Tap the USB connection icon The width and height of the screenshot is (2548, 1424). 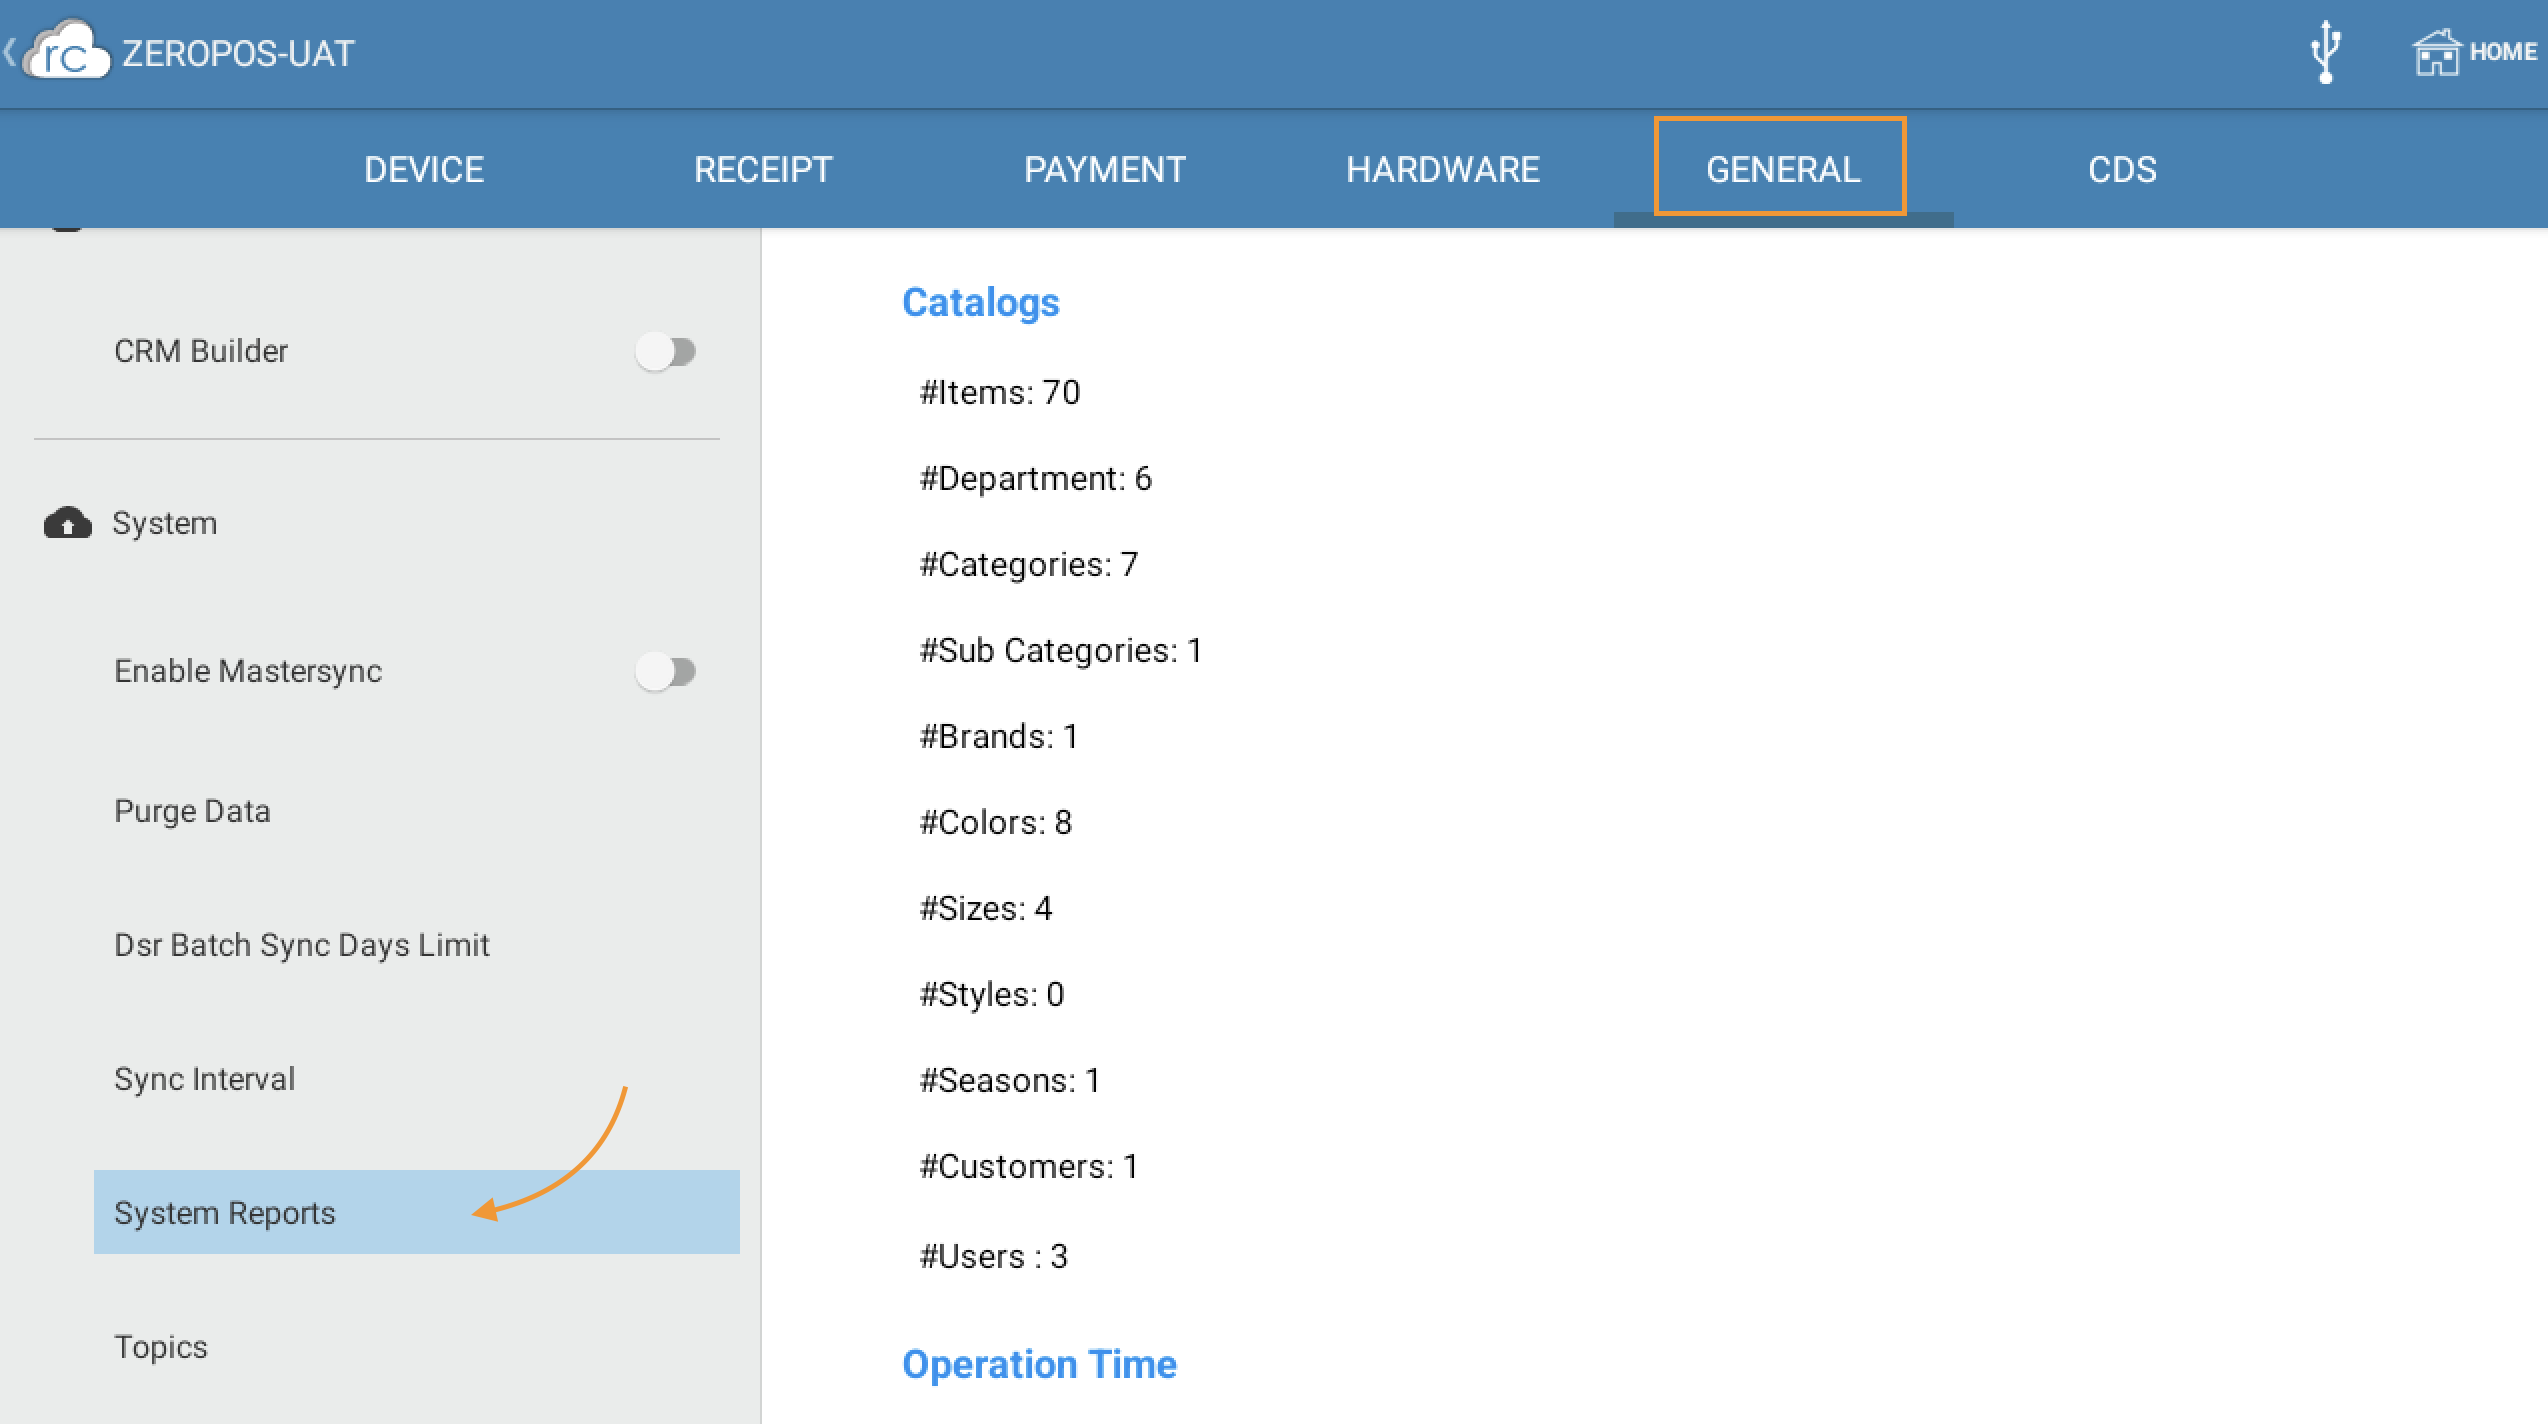click(2326, 52)
